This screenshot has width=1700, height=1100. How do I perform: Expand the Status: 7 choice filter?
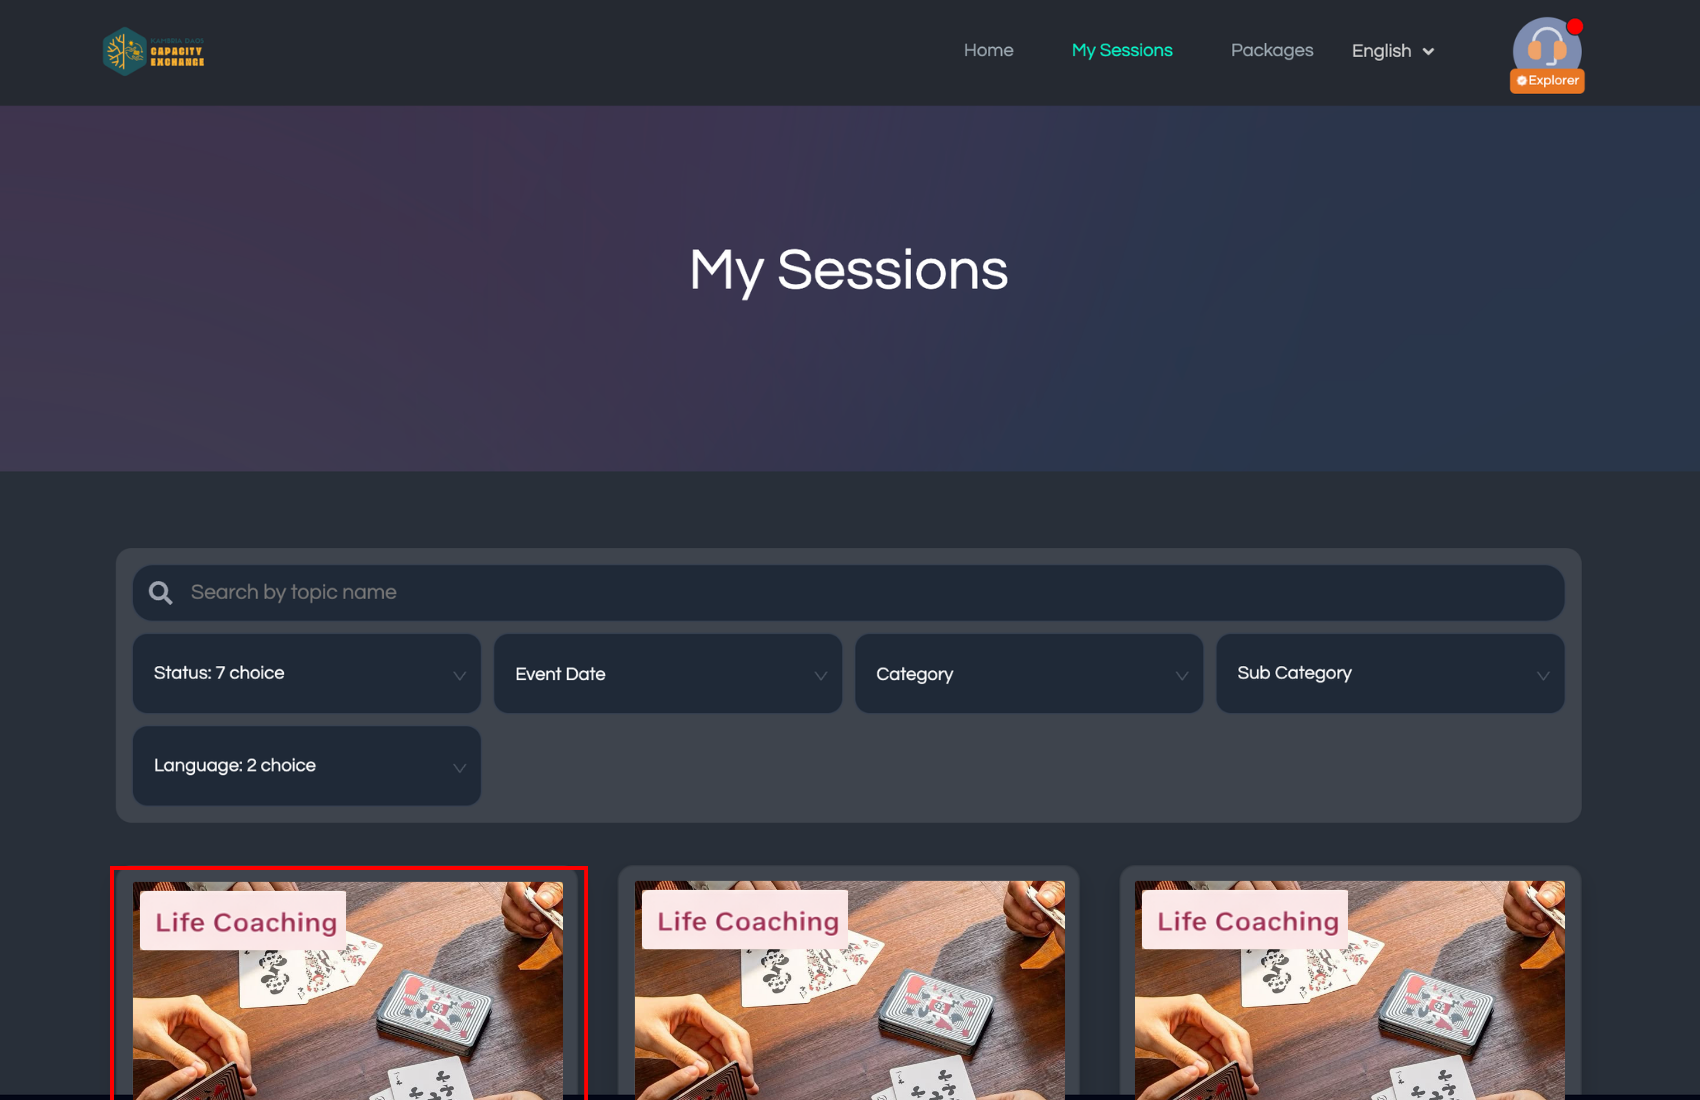pos(307,674)
